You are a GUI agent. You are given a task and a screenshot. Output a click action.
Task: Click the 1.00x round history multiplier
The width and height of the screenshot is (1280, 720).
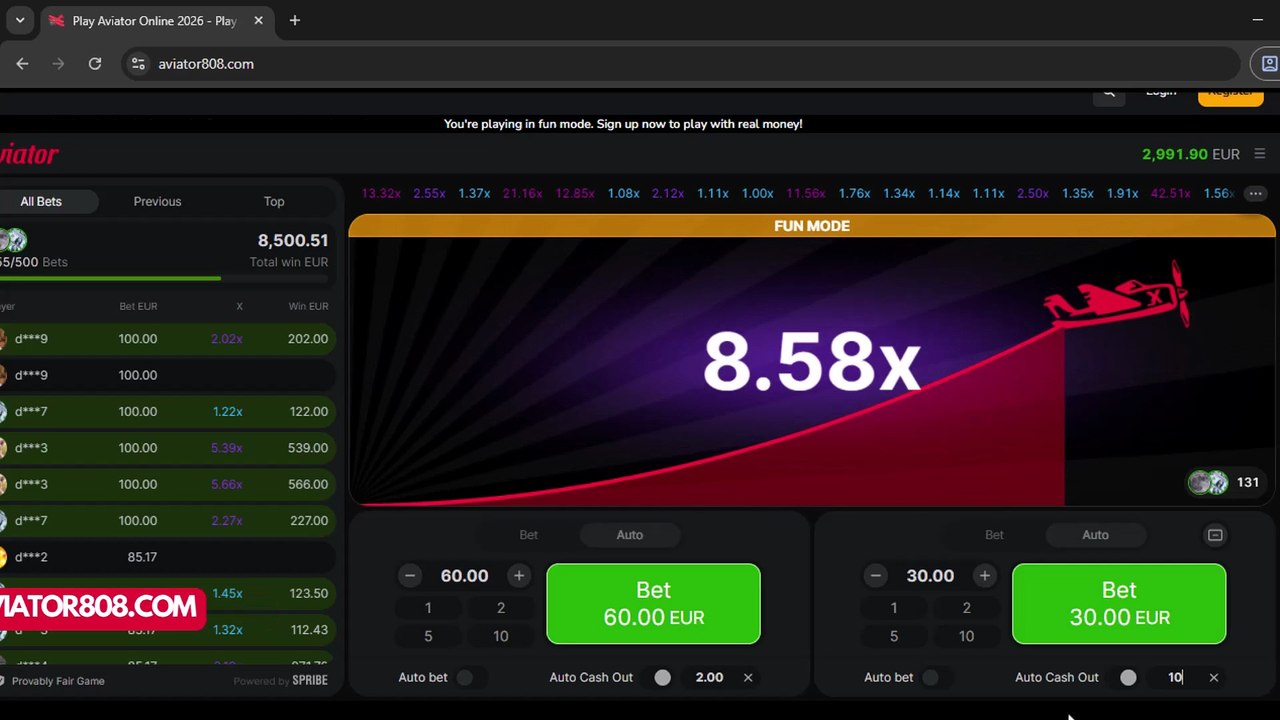tap(757, 193)
